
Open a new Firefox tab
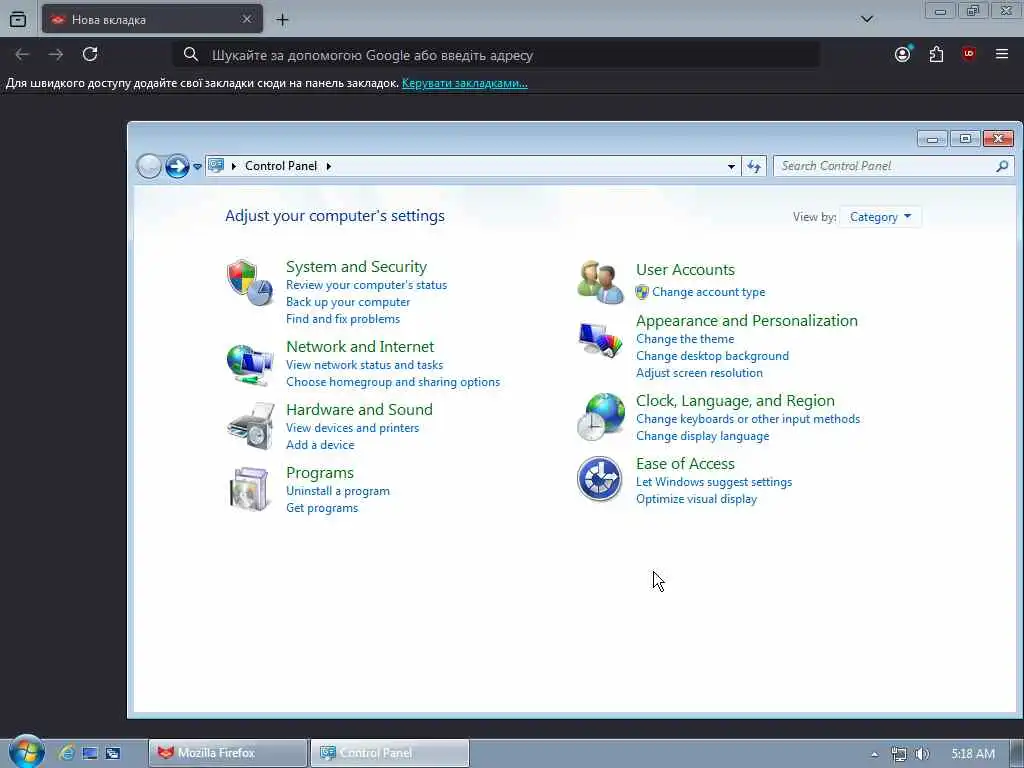click(282, 20)
